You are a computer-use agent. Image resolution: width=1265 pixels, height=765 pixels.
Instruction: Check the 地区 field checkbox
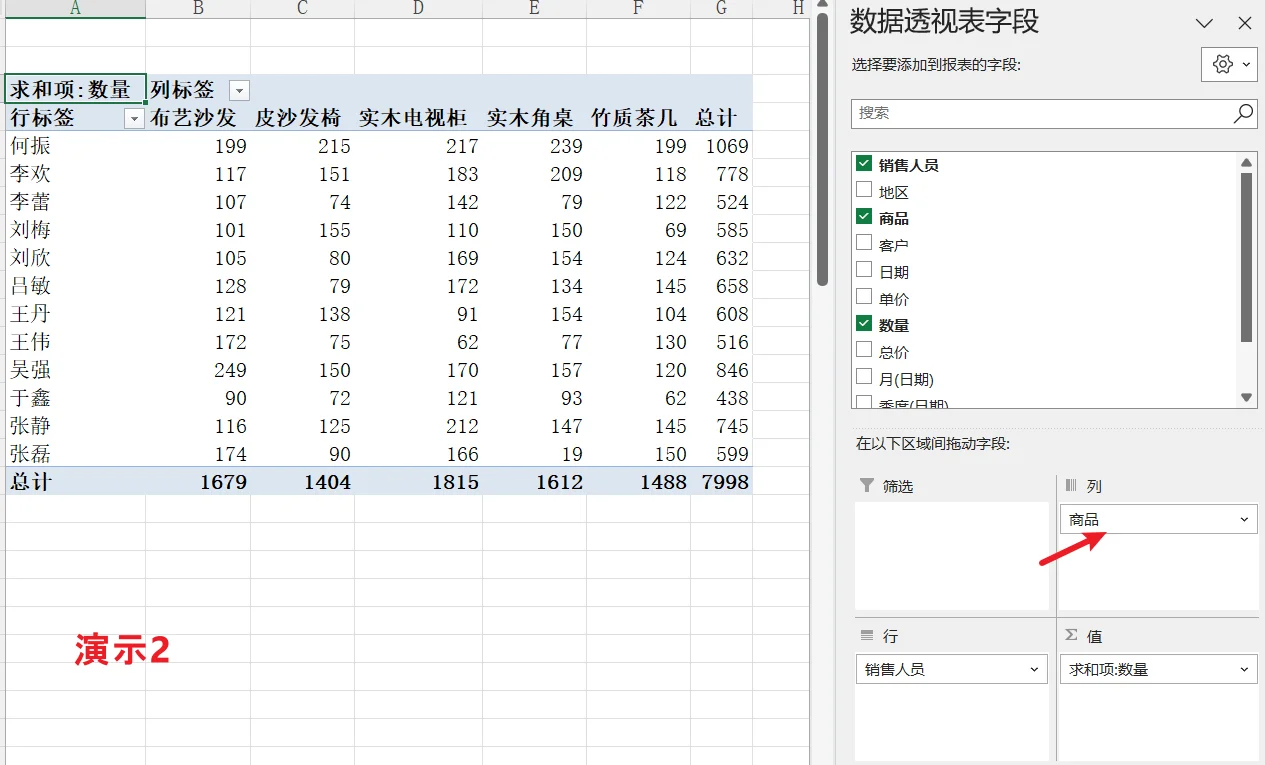coord(864,190)
